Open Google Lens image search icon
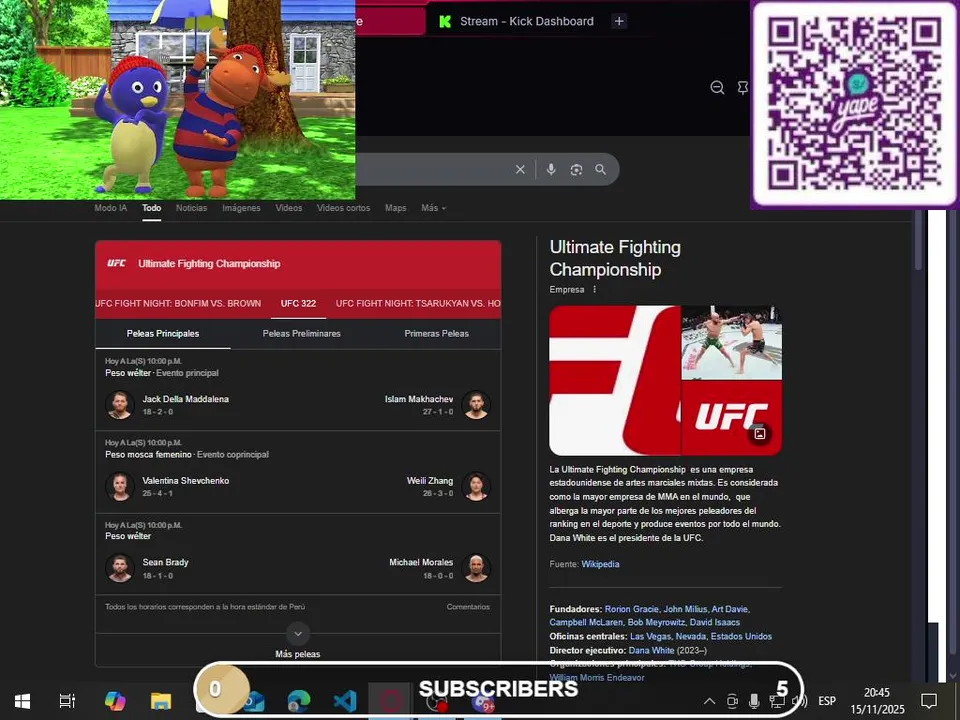This screenshot has height=720, width=960. pyautogui.click(x=576, y=170)
